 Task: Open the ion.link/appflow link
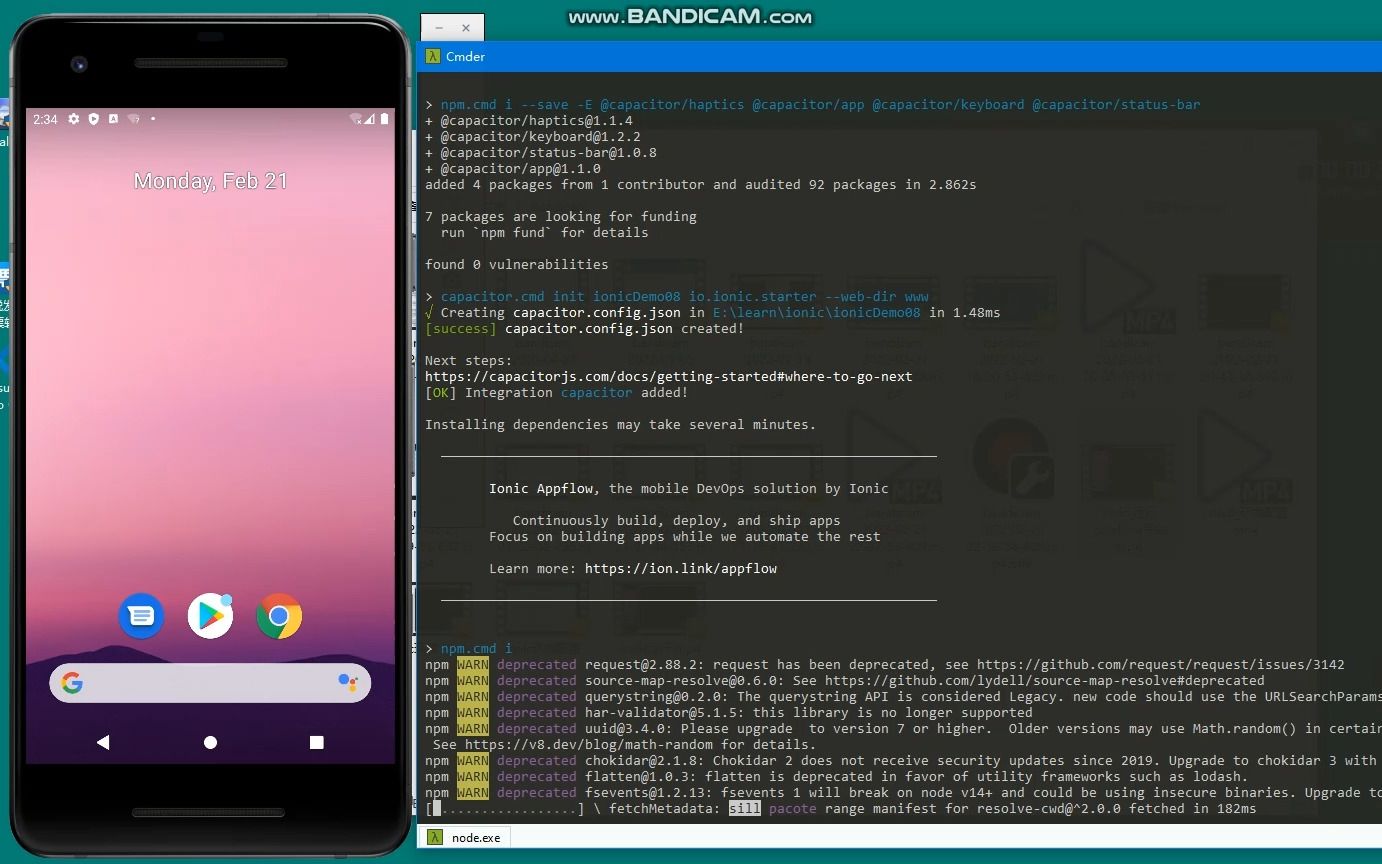point(681,569)
